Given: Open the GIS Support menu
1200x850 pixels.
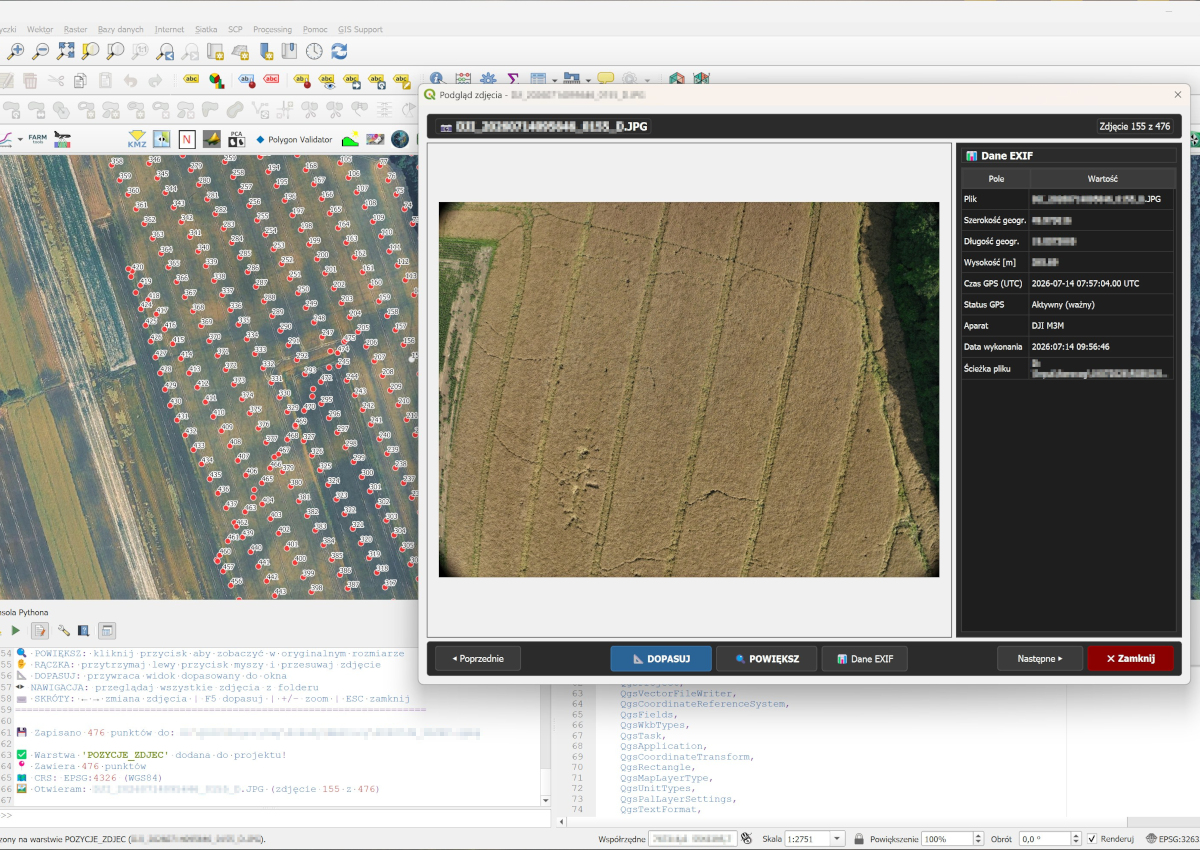Looking at the screenshot, I should point(360,29).
